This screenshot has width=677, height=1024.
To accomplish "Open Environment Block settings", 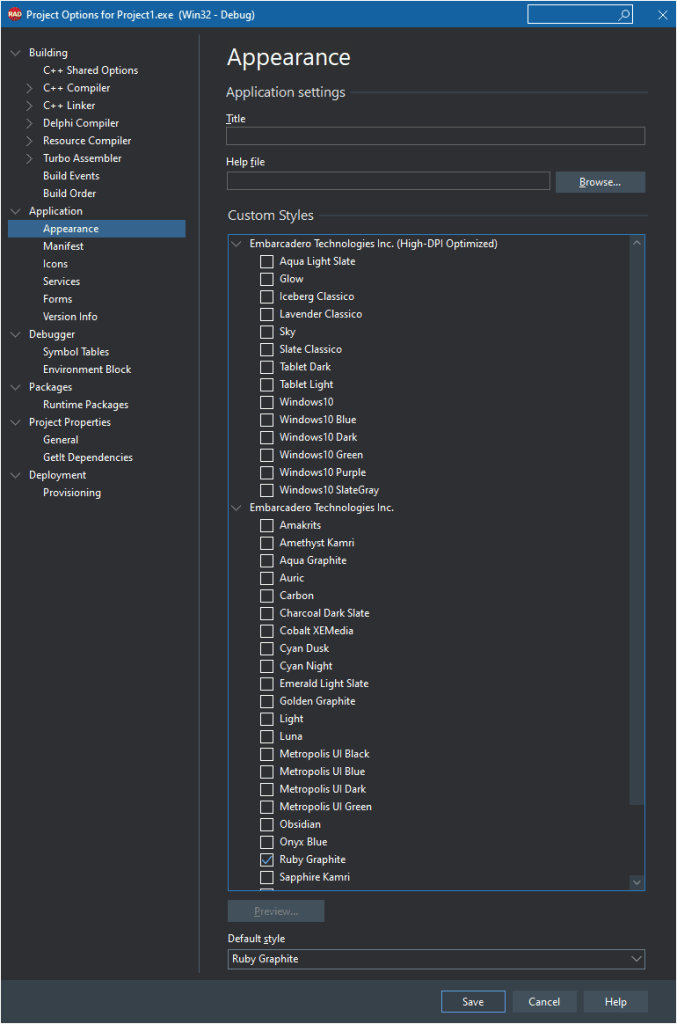I will [87, 370].
